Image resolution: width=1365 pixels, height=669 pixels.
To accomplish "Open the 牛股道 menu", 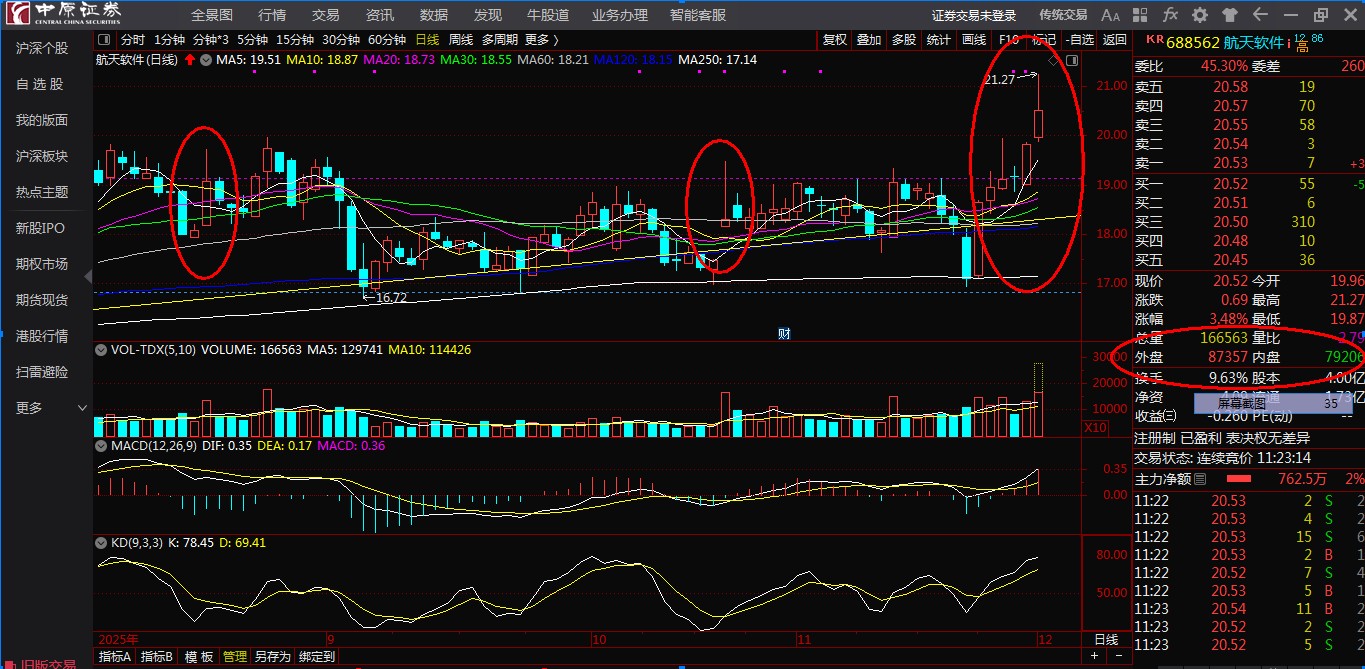I will pyautogui.click(x=548, y=15).
